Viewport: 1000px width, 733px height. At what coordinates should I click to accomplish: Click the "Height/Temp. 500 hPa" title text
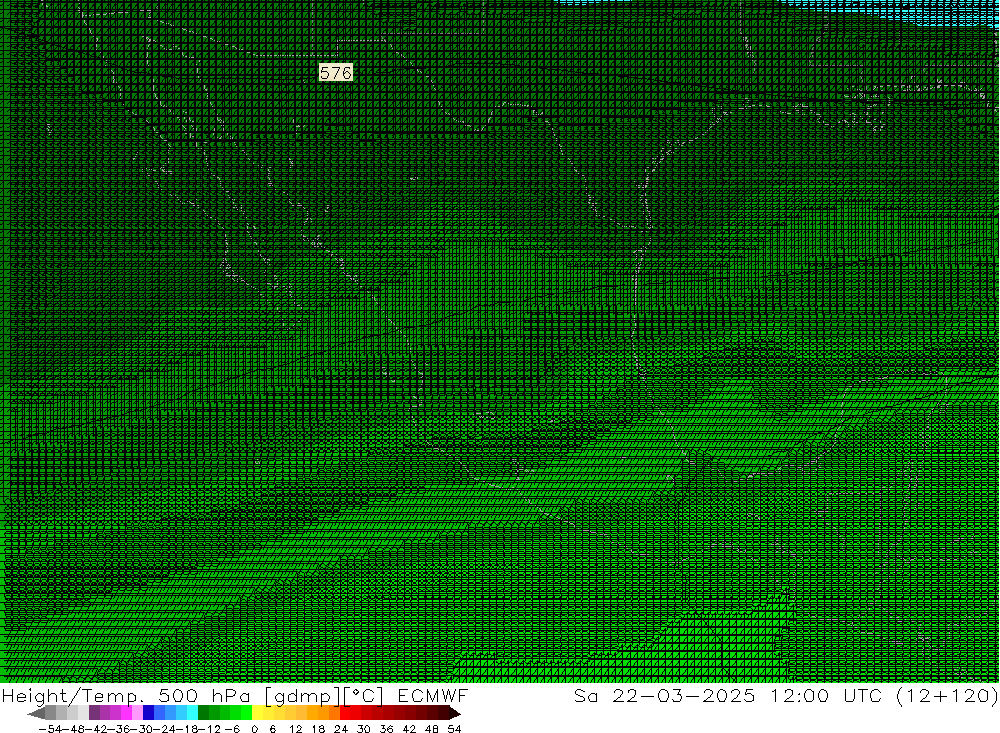(x=126, y=696)
